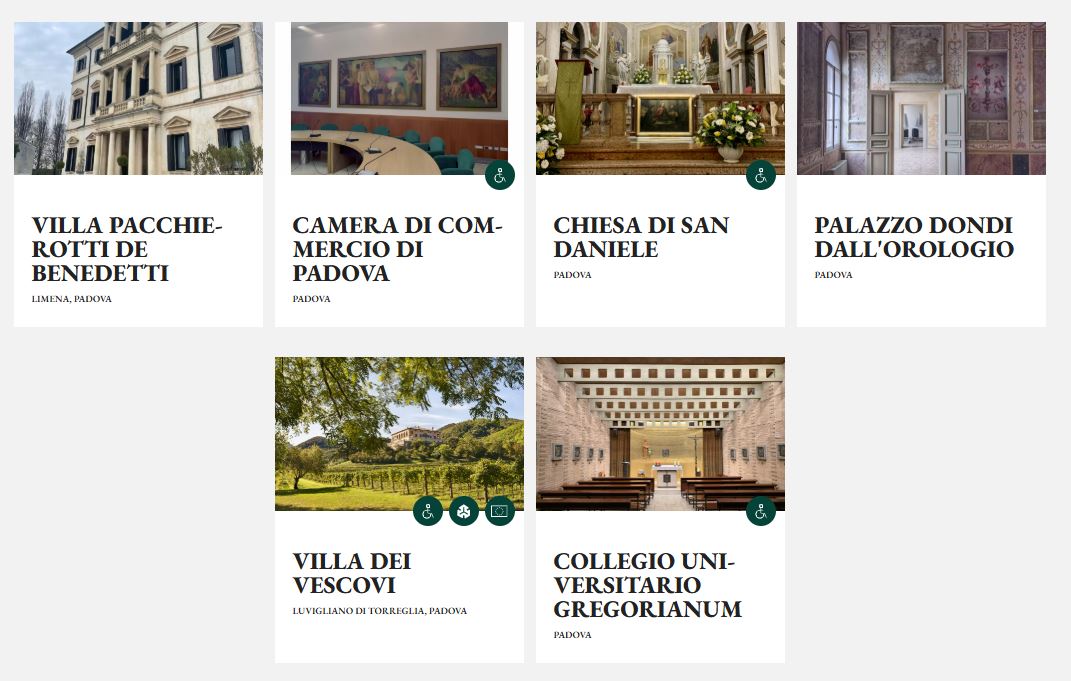This screenshot has height=681, width=1071.
Task: Click the EU flag icon on Villa dei Vescovi
Action: (x=500, y=511)
